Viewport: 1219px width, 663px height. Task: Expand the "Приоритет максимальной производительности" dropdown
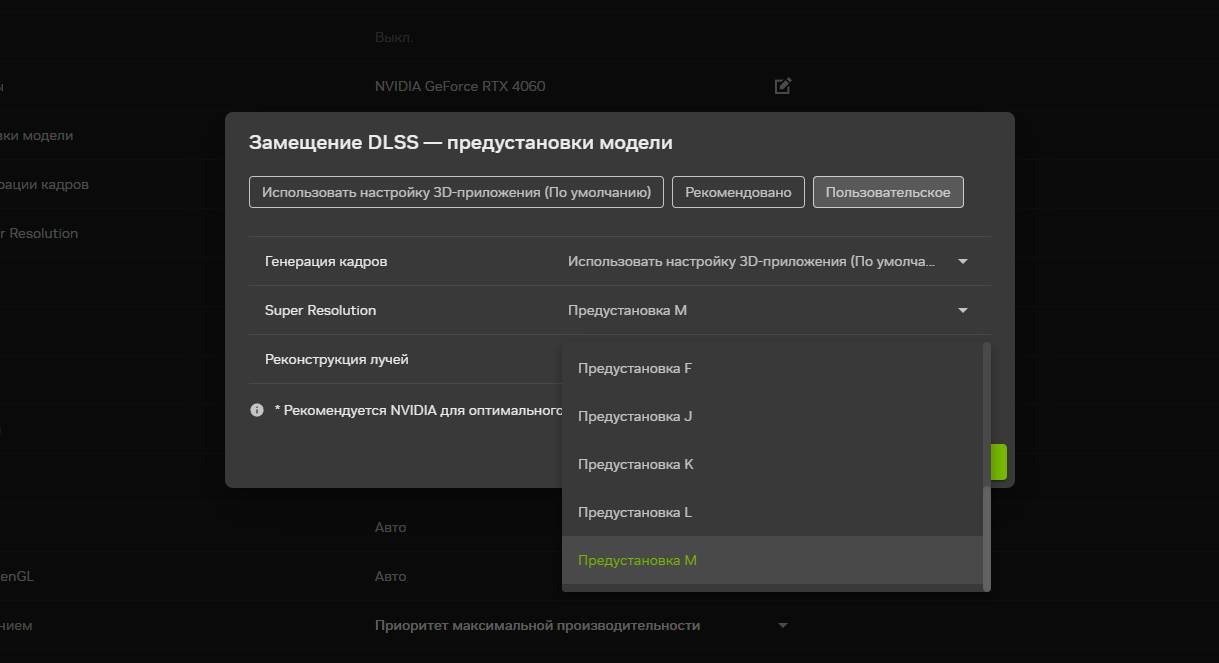pos(783,624)
